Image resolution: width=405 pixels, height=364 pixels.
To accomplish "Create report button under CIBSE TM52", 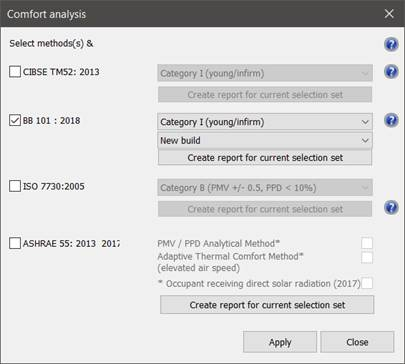I will coord(265,95).
